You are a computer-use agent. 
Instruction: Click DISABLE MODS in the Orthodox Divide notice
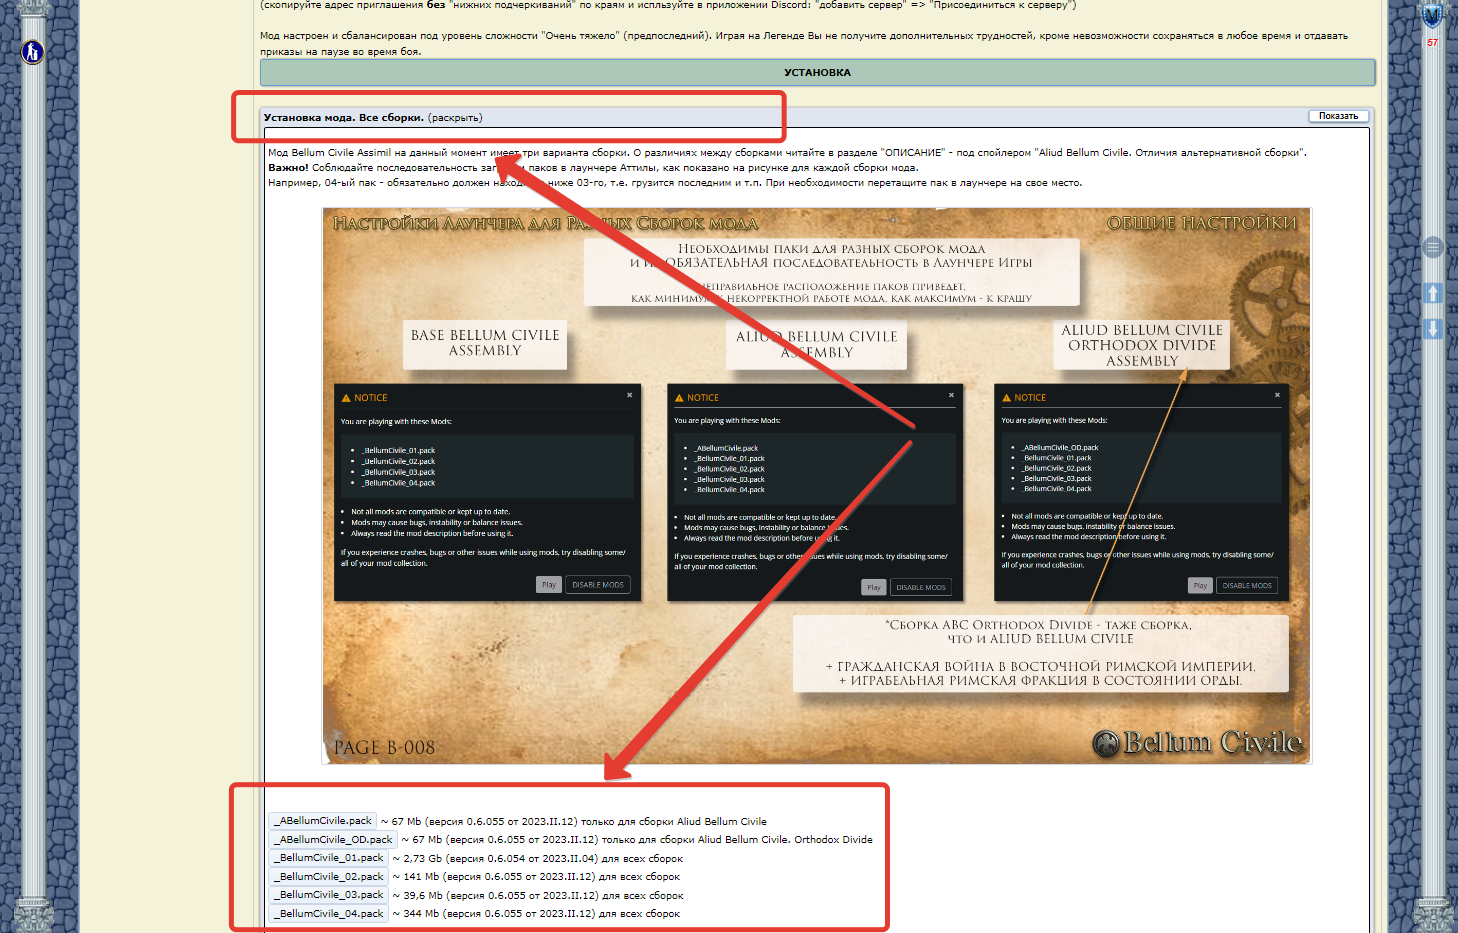[1247, 585]
